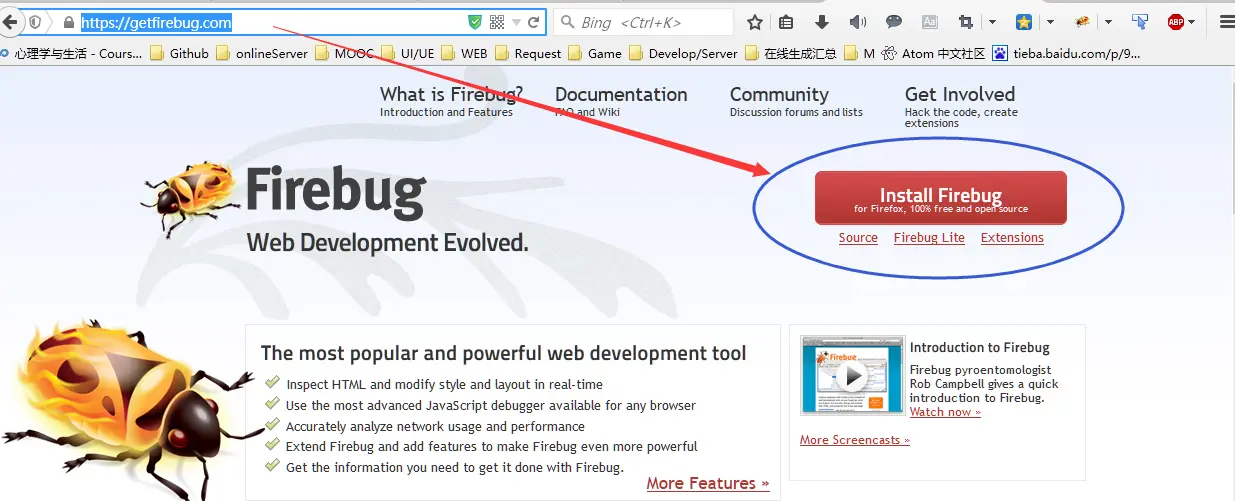The height and width of the screenshot is (501, 1235).
Task: Click the Inspect HTML and modify style line
Action: pos(444,384)
